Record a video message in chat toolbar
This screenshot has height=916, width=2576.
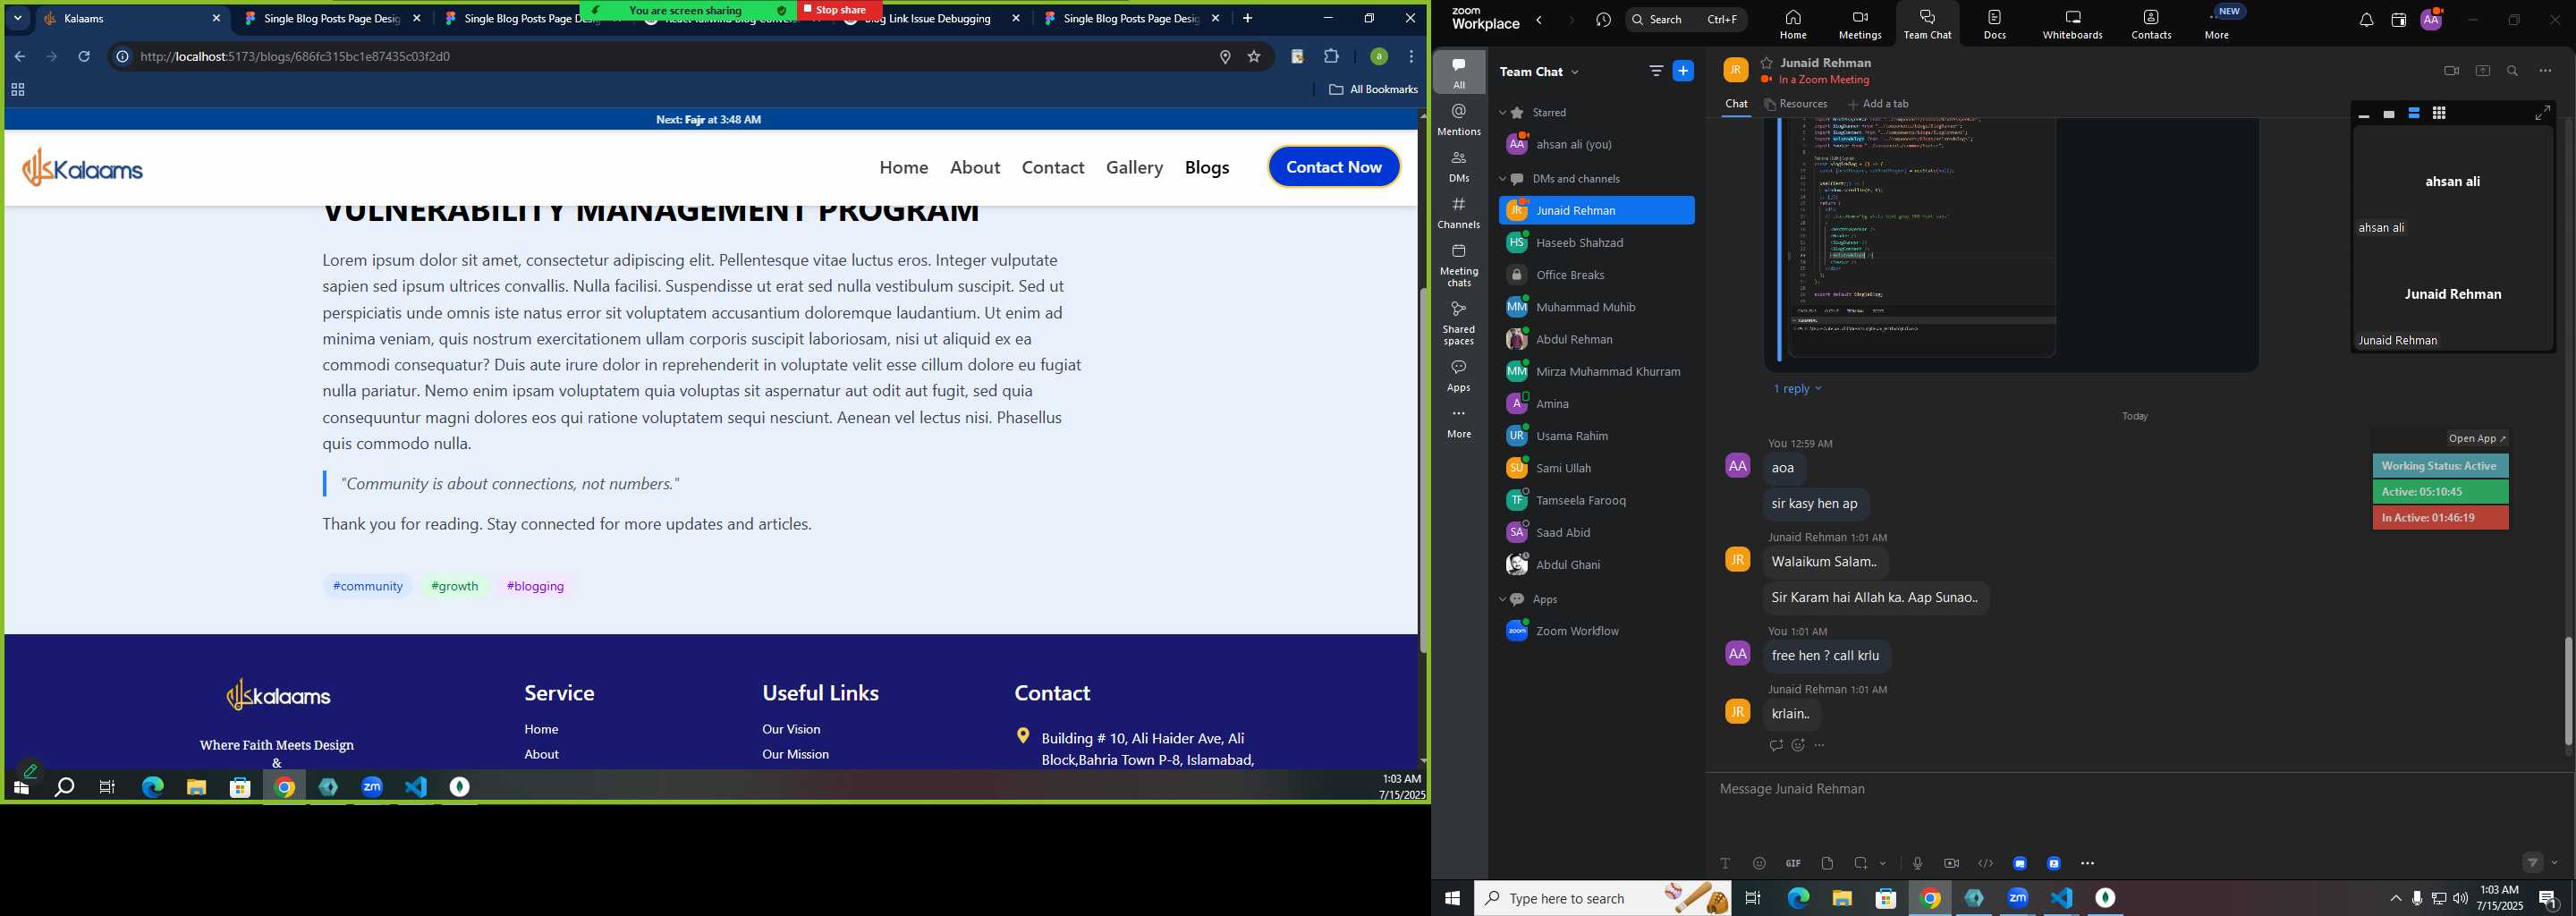click(x=1951, y=863)
